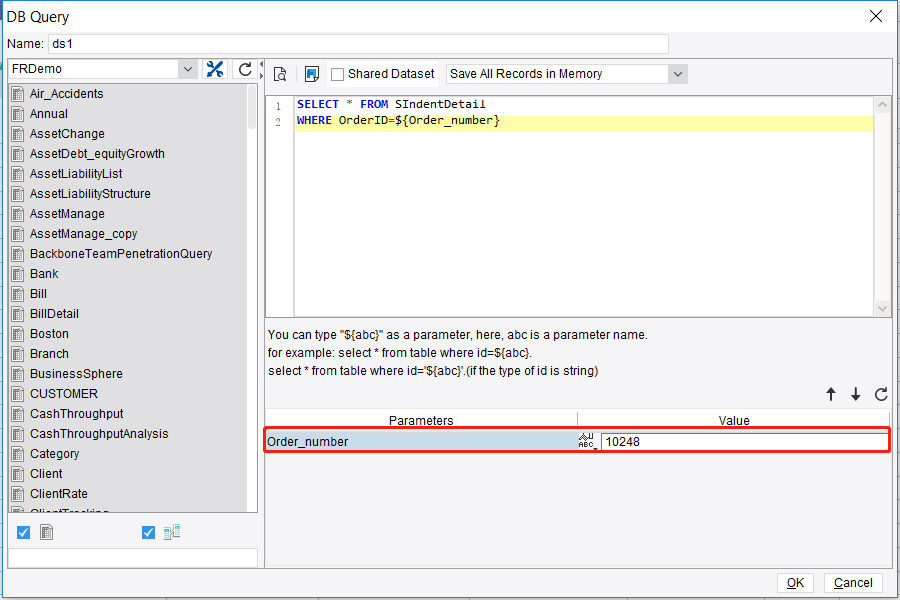Screen dimensions: 900x600
Task: Click the Cancel button
Action: tap(852, 583)
